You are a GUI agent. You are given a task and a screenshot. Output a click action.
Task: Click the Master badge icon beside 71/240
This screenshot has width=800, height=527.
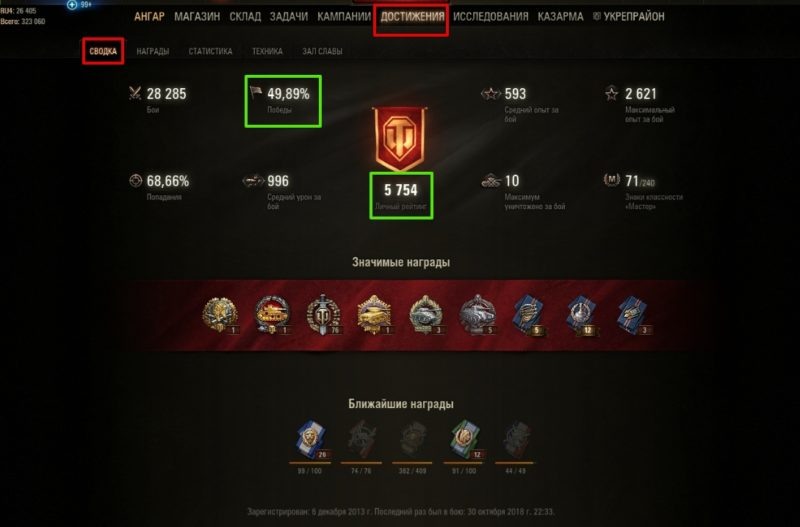click(611, 180)
